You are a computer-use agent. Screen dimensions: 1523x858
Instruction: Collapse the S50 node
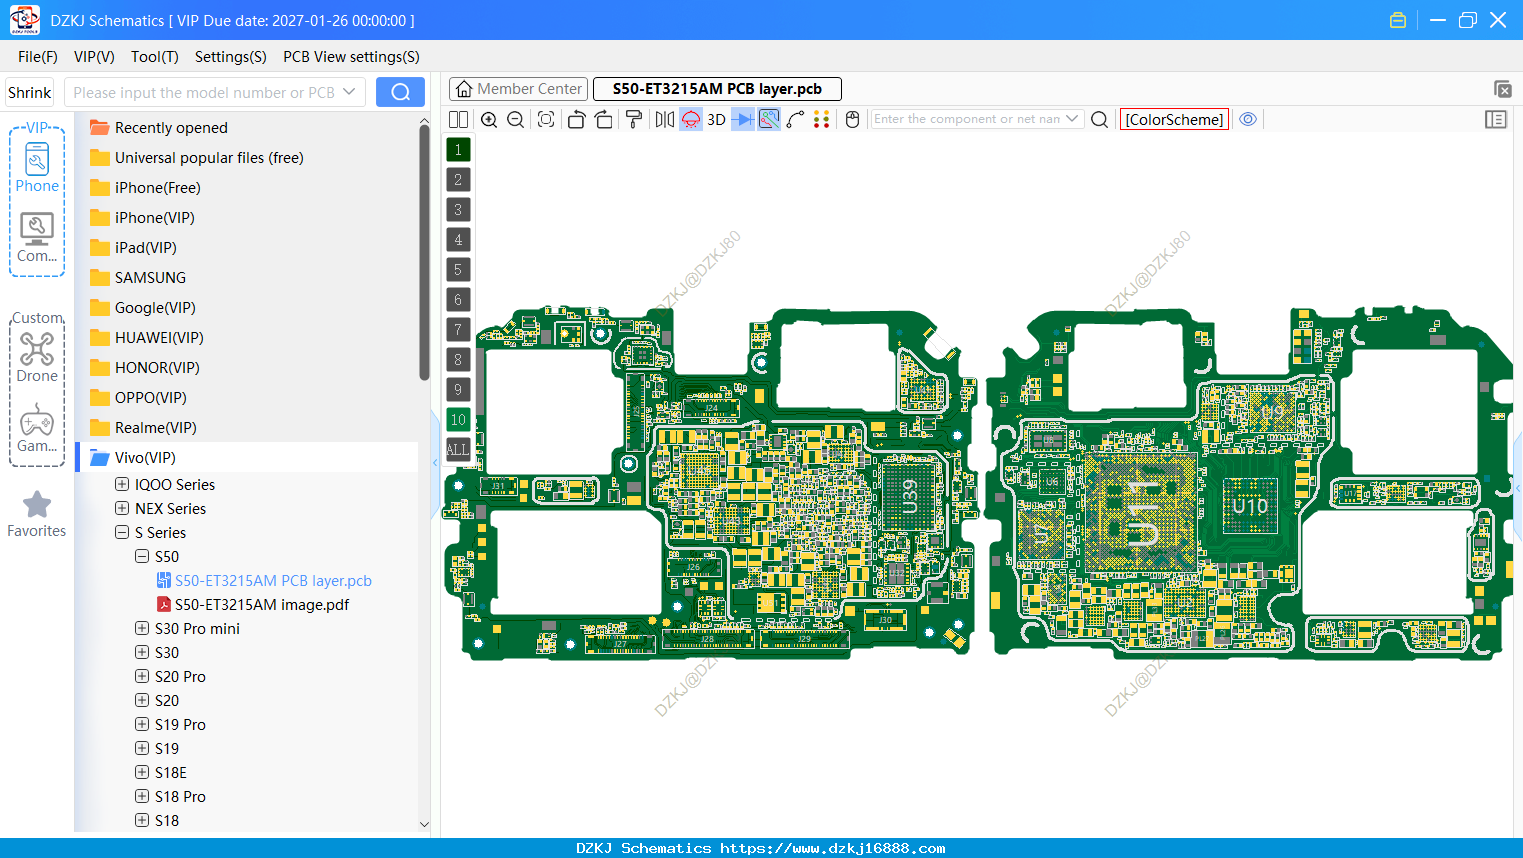click(142, 556)
